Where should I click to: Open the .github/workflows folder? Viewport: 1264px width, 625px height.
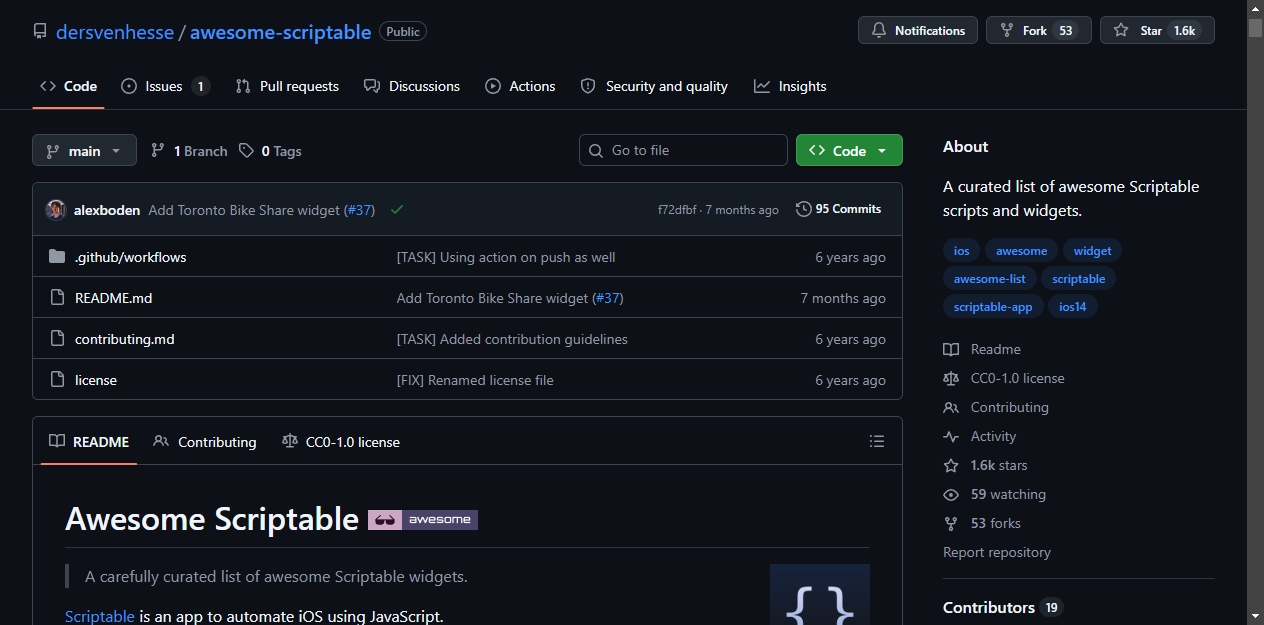(x=130, y=257)
